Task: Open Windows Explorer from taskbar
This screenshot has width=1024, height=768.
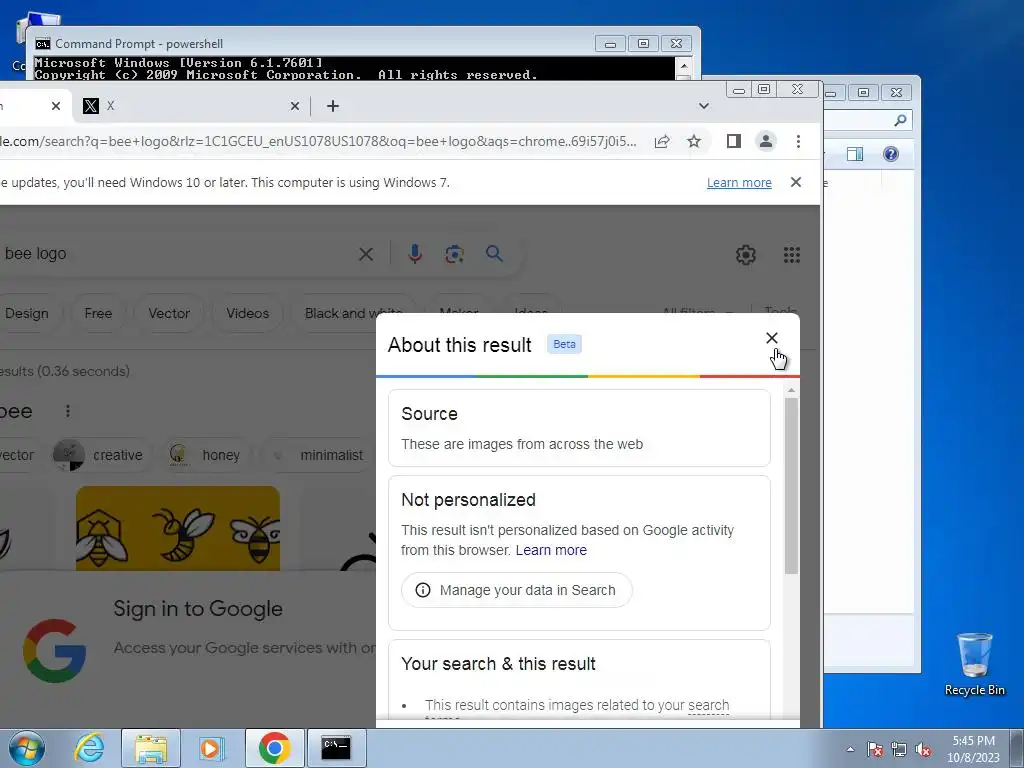Action: point(151,748)
